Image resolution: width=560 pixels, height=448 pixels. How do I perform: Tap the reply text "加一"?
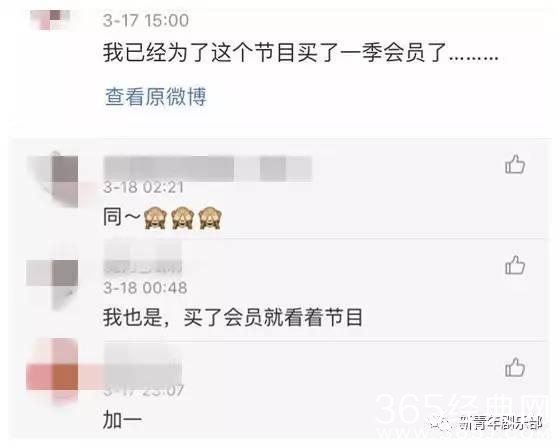[x=122, y=420]
